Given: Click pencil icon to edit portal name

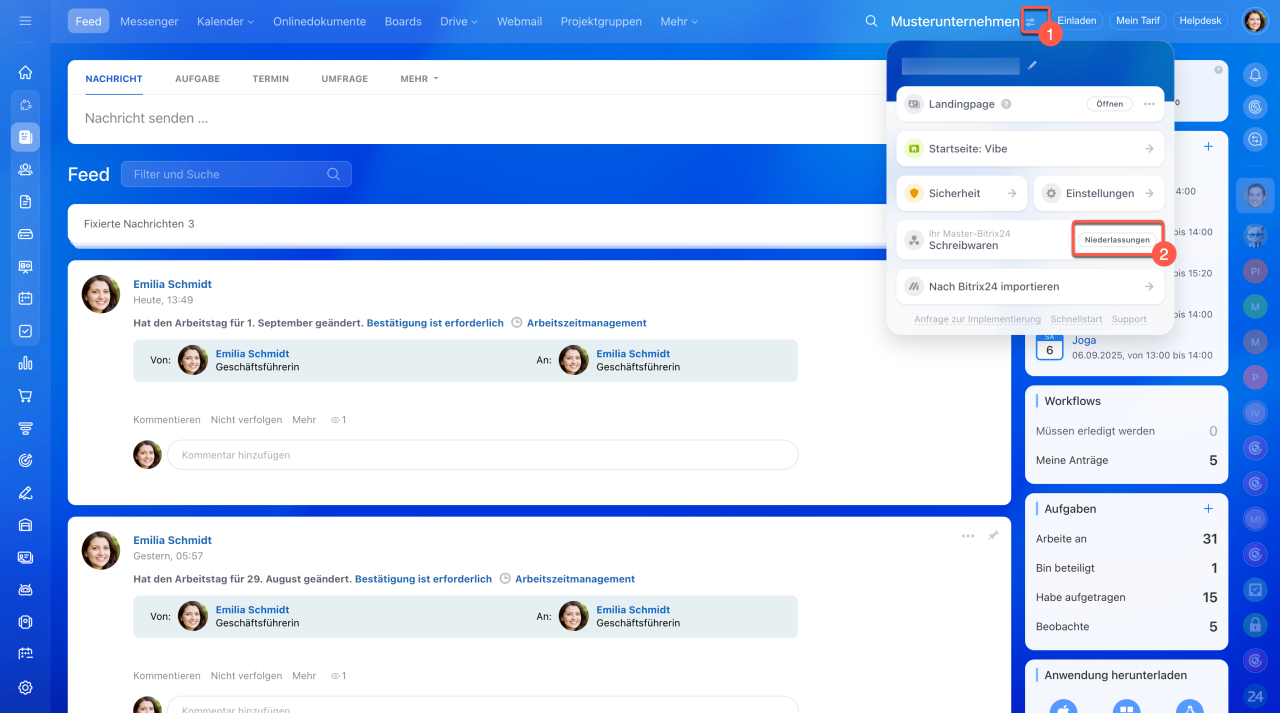Looking at the screenshot, I should [1032, 66].
